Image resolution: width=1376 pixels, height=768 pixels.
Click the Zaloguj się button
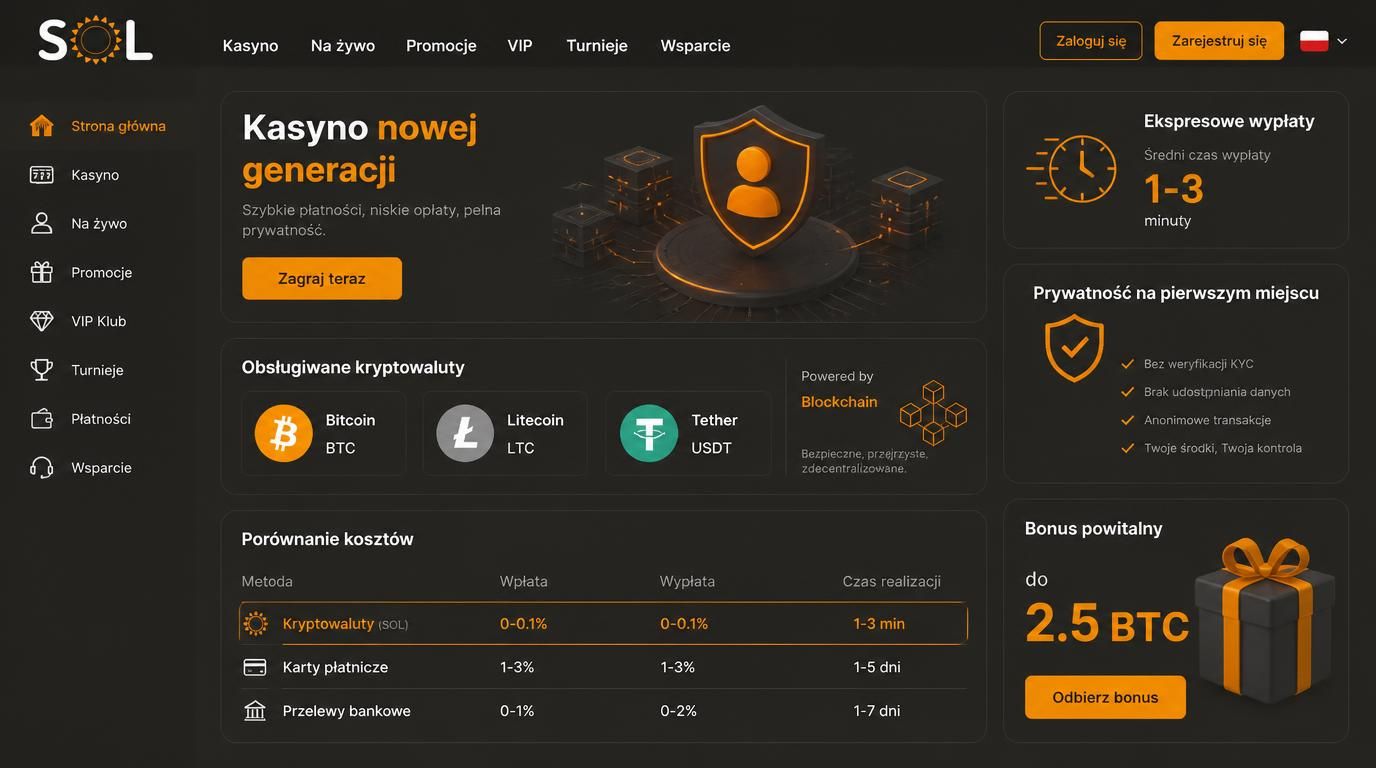pyautogui.click(x=1091, y=41)
